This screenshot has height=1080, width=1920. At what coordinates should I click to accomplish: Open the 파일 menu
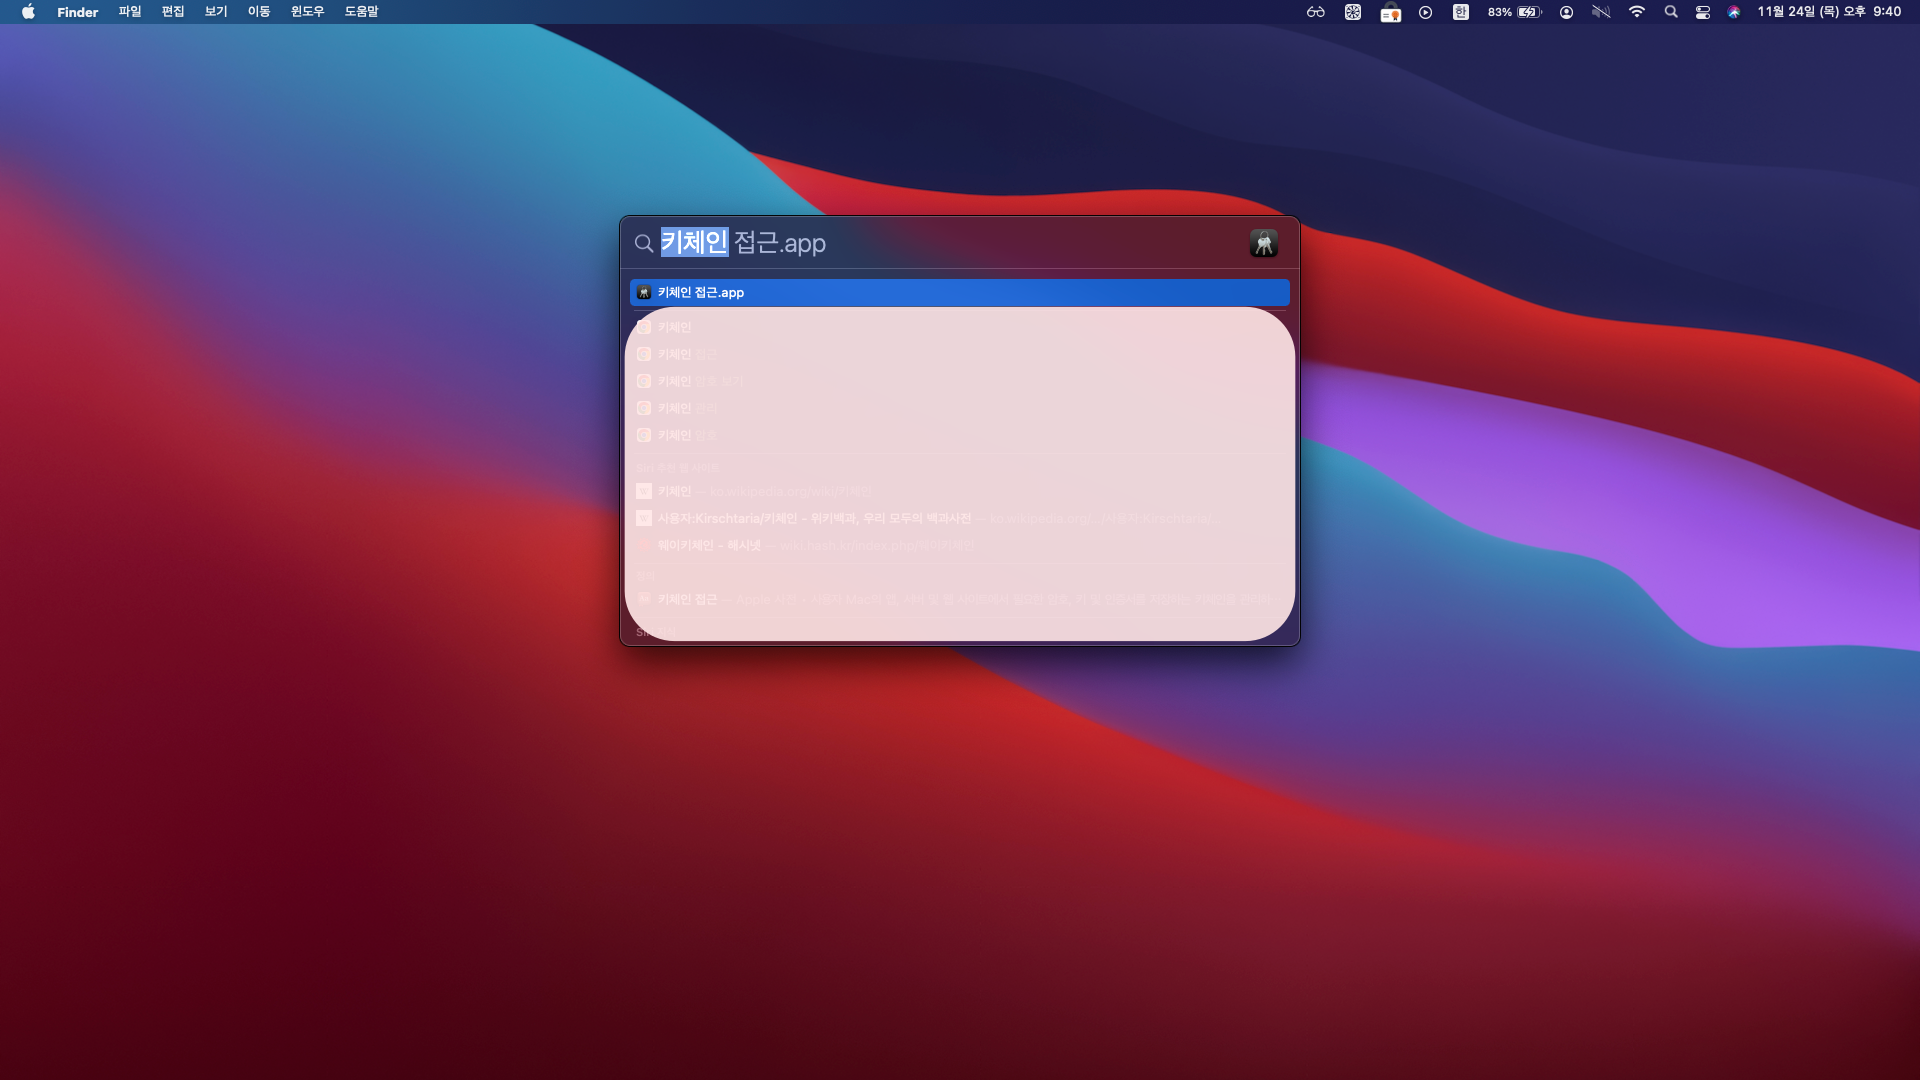(130, 12)
